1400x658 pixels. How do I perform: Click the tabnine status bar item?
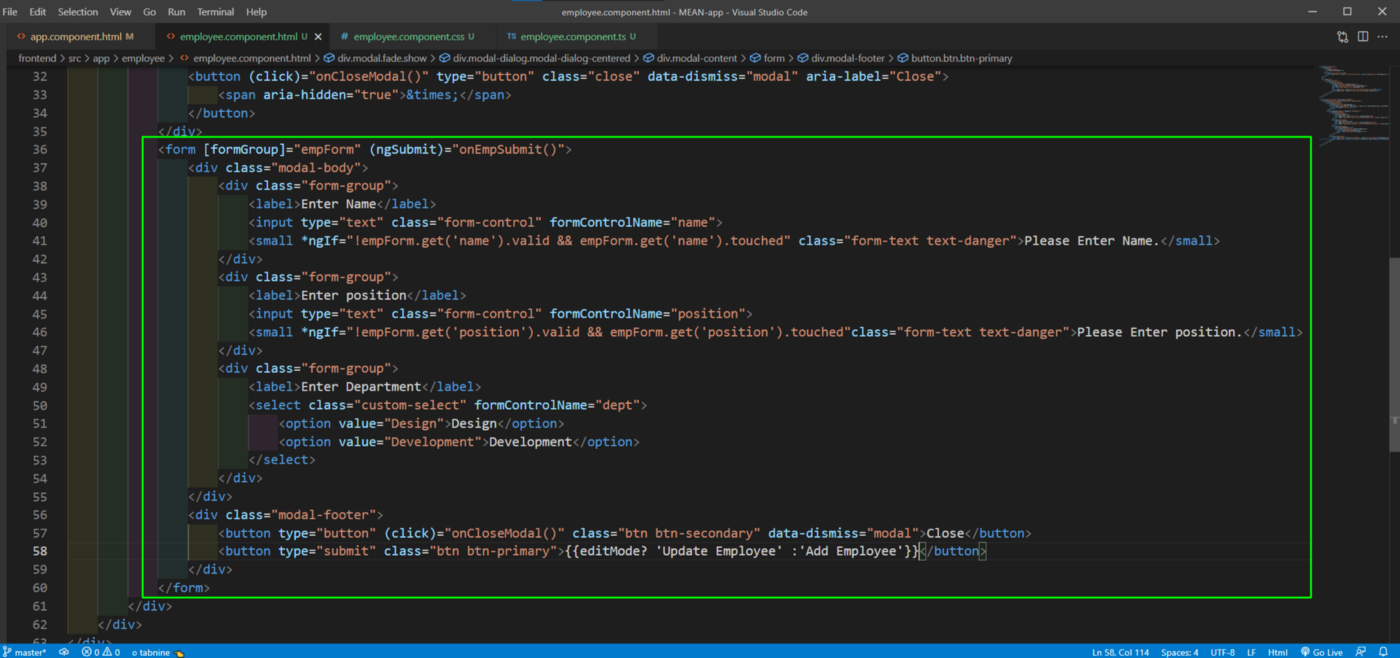[x=158, y=652]
